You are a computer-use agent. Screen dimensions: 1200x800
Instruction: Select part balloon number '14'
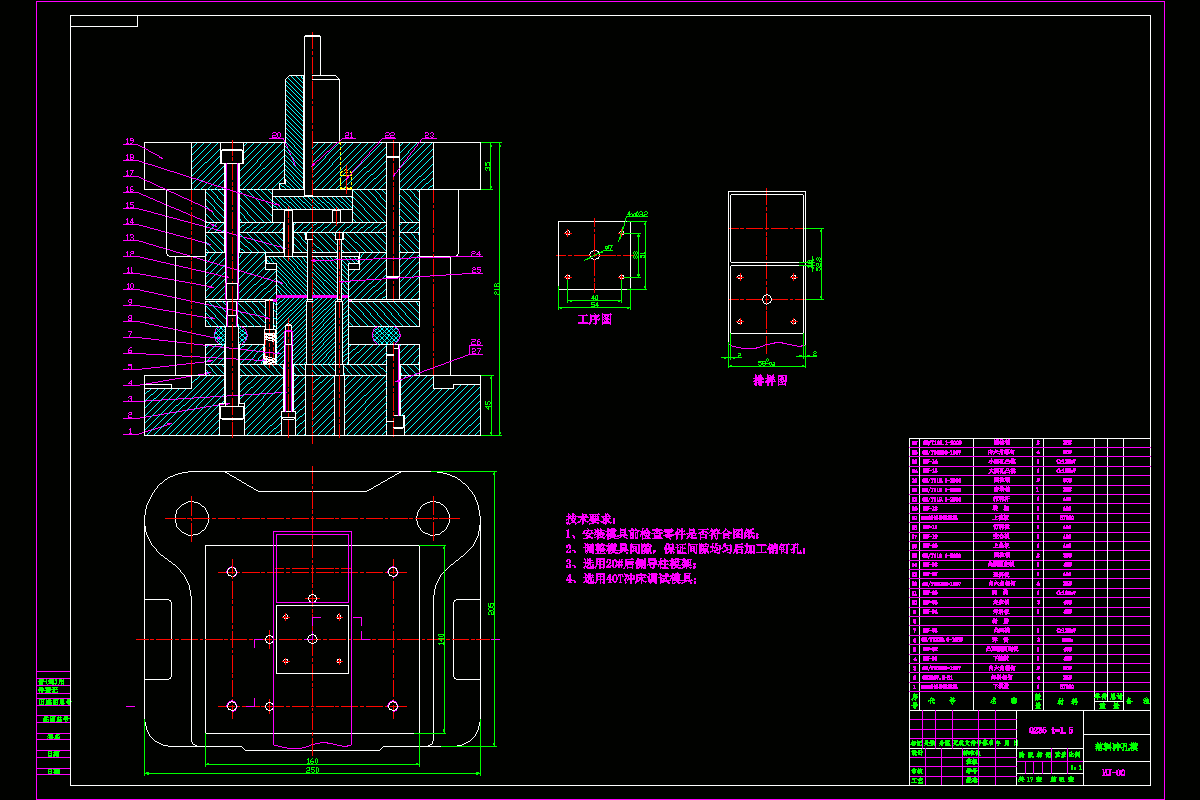[130, 221]
